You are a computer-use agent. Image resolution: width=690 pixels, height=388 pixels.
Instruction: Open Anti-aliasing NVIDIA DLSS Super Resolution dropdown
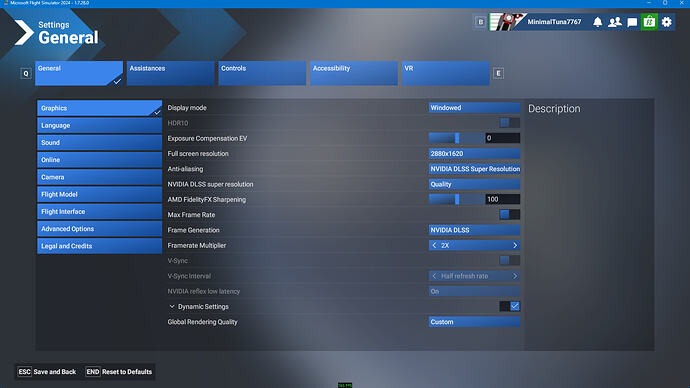(474, 169)
